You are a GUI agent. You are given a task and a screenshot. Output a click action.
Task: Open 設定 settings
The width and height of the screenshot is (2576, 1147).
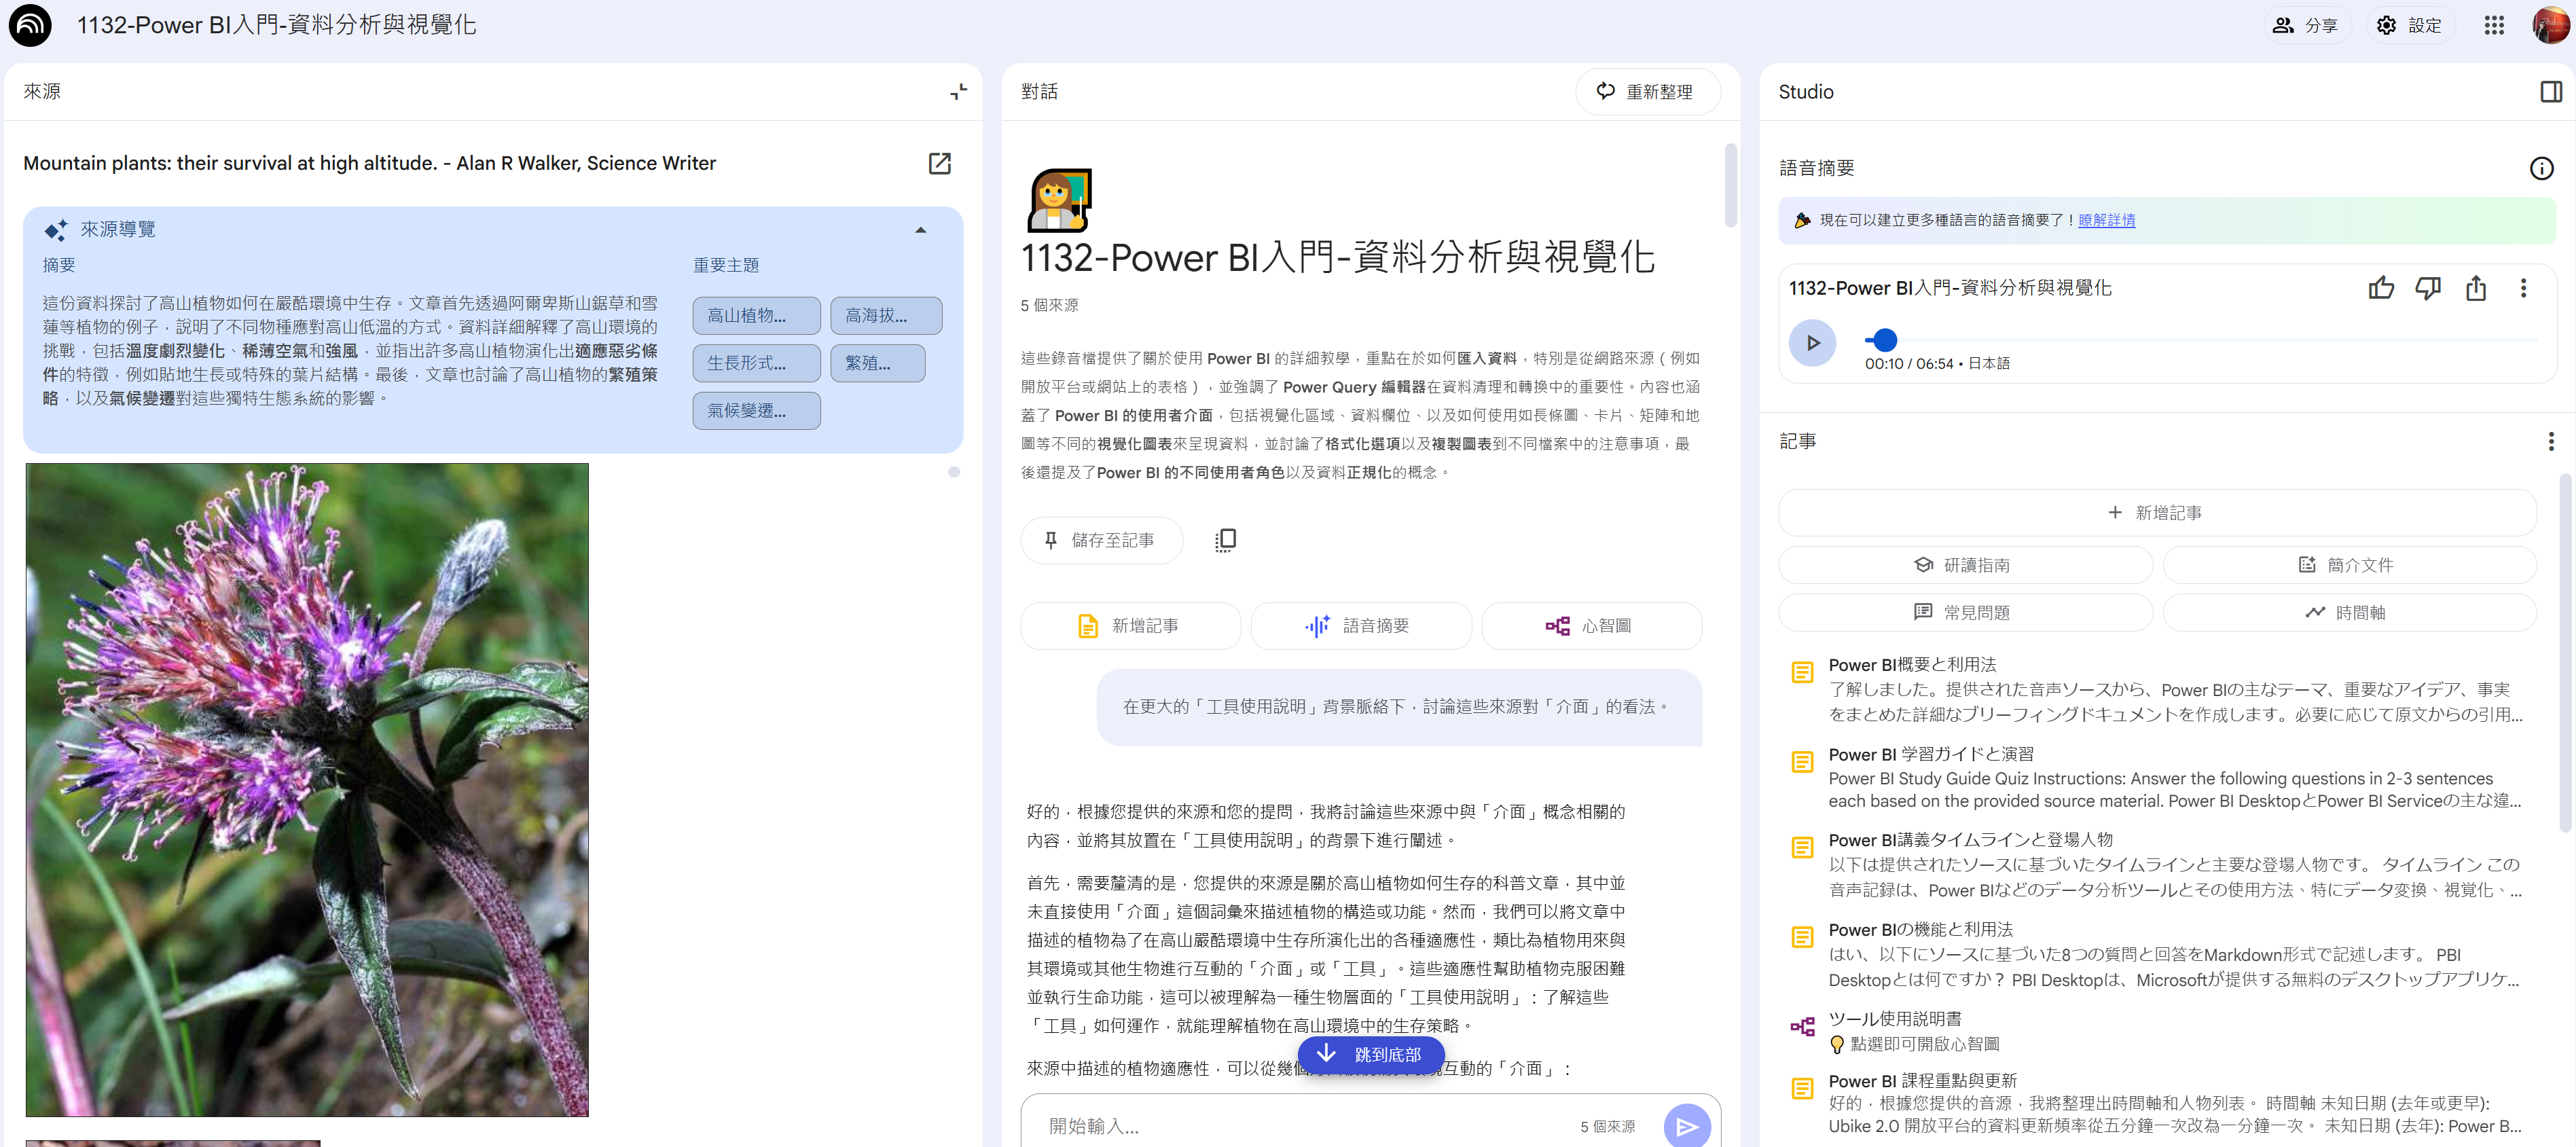[x=2410, y=25]
